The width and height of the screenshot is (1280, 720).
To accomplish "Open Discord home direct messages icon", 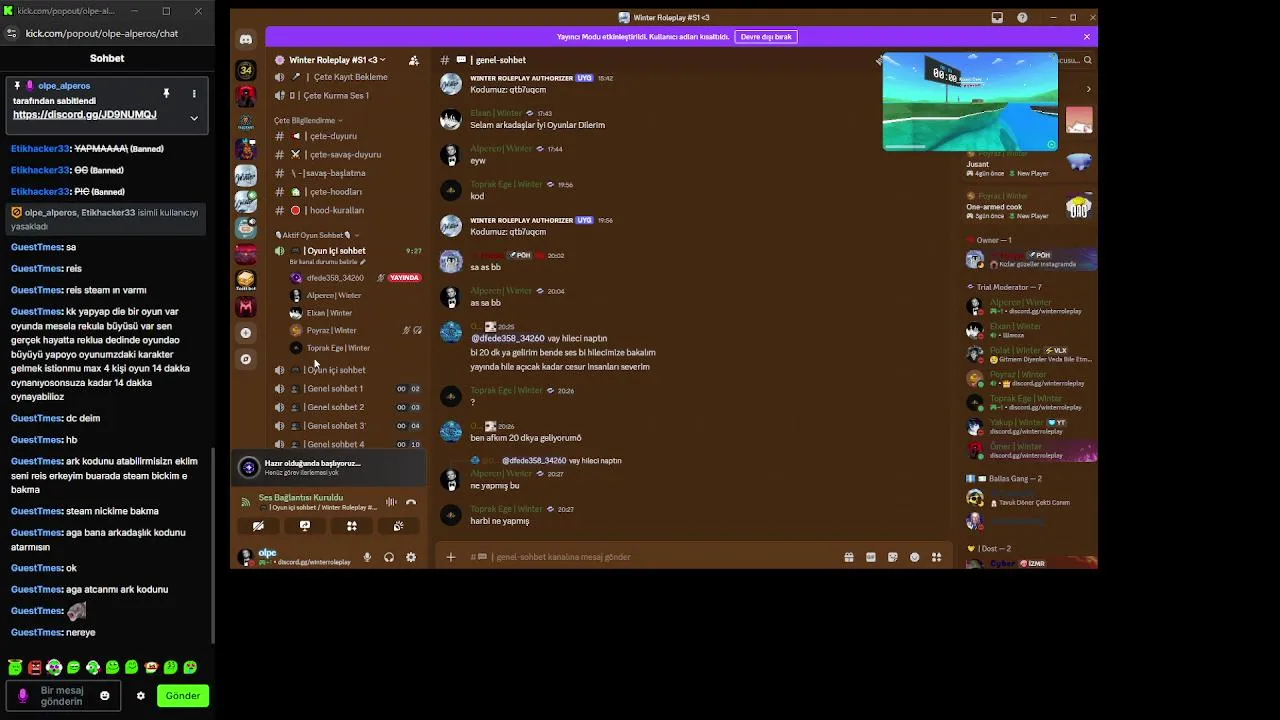I will pyautogui.click(x=246, y=39).
